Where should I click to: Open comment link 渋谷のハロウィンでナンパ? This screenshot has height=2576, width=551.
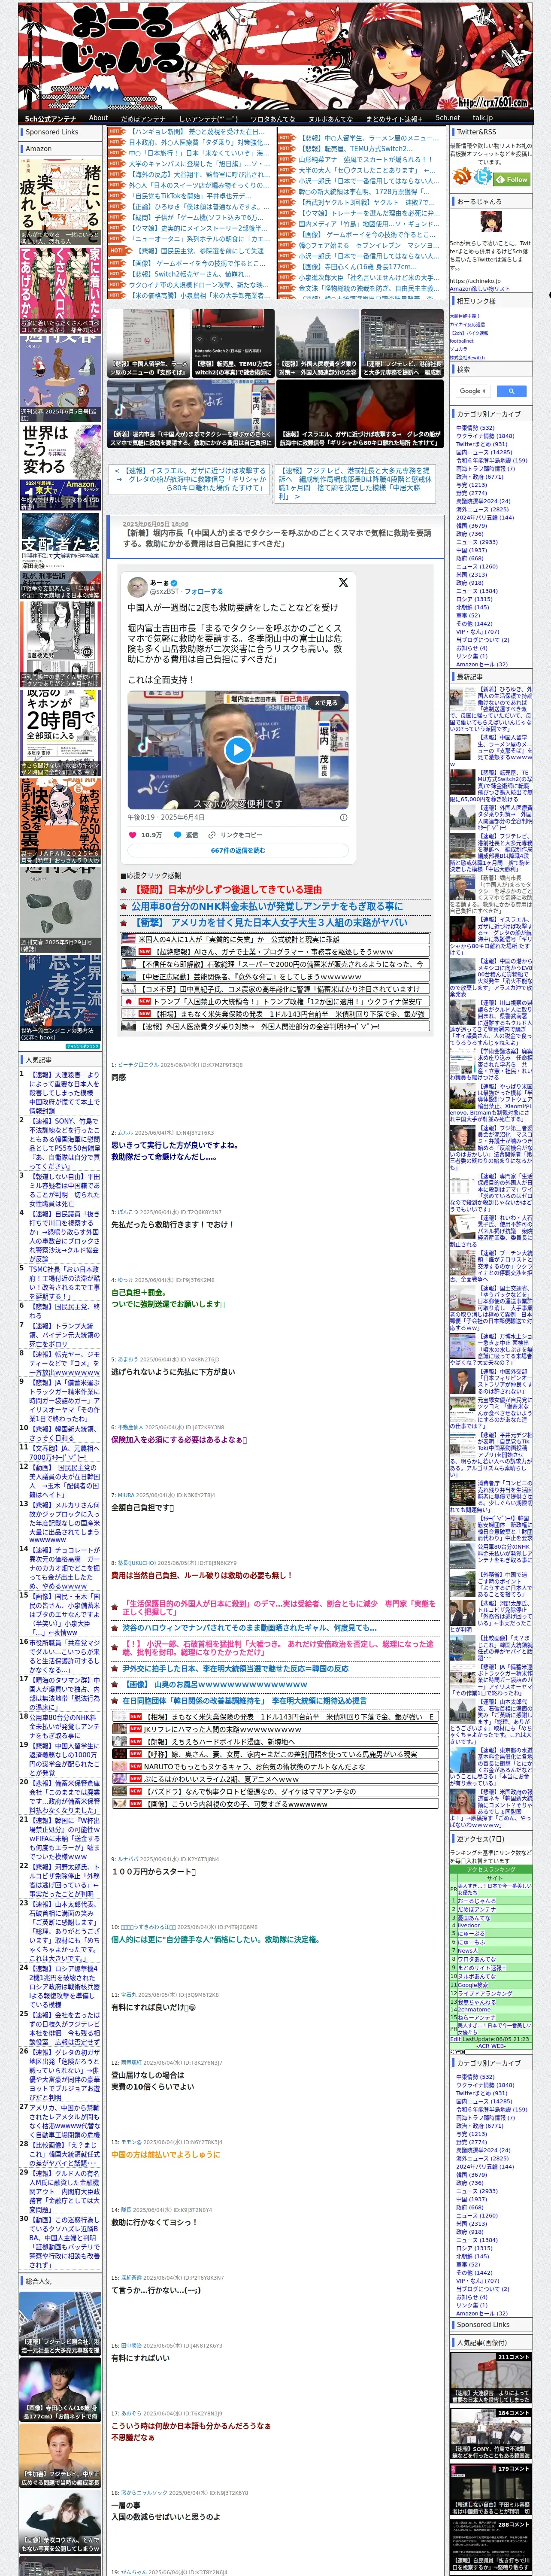point(251,1628)
